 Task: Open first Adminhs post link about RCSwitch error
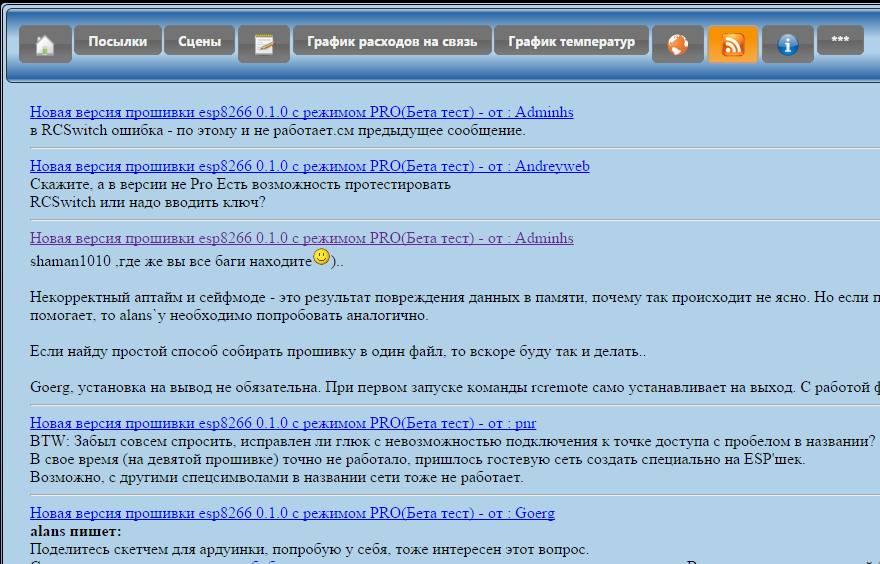click(301, 112)
